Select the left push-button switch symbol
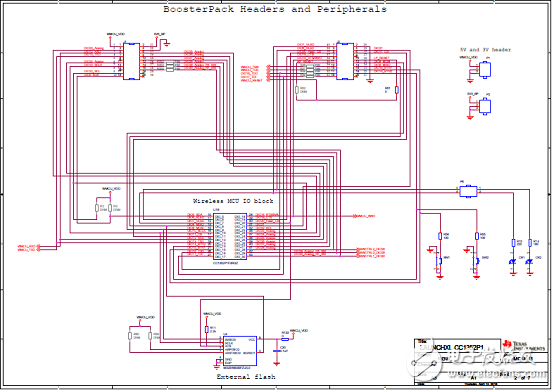 tap(439, 261)
